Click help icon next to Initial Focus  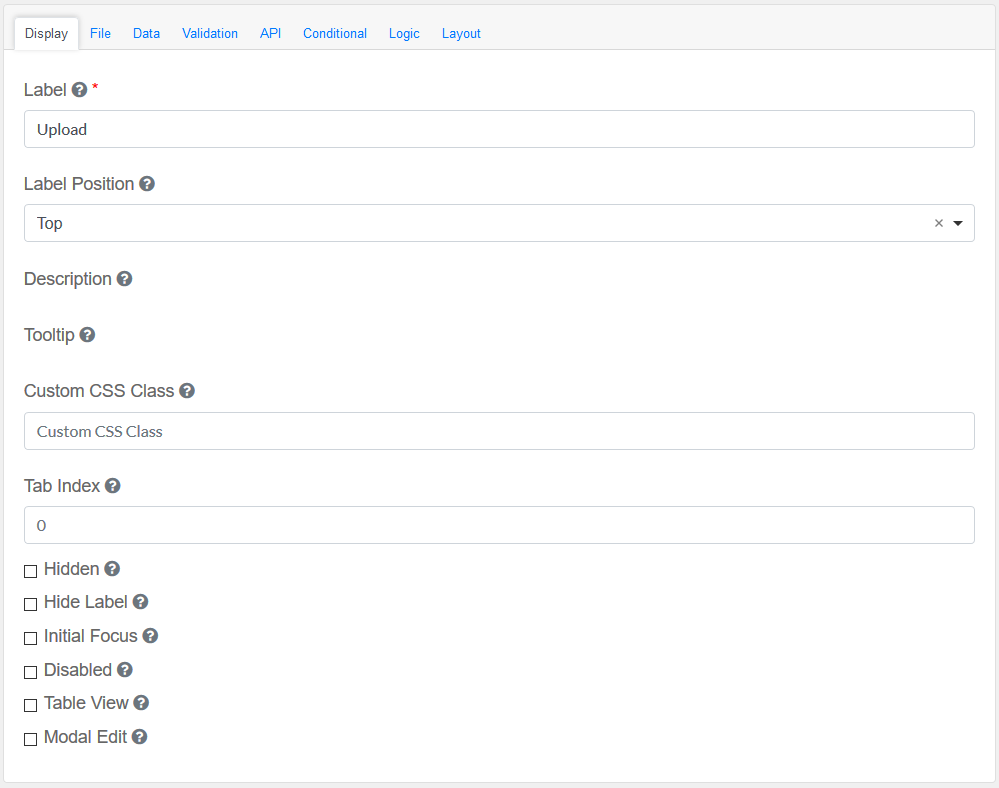150,636
